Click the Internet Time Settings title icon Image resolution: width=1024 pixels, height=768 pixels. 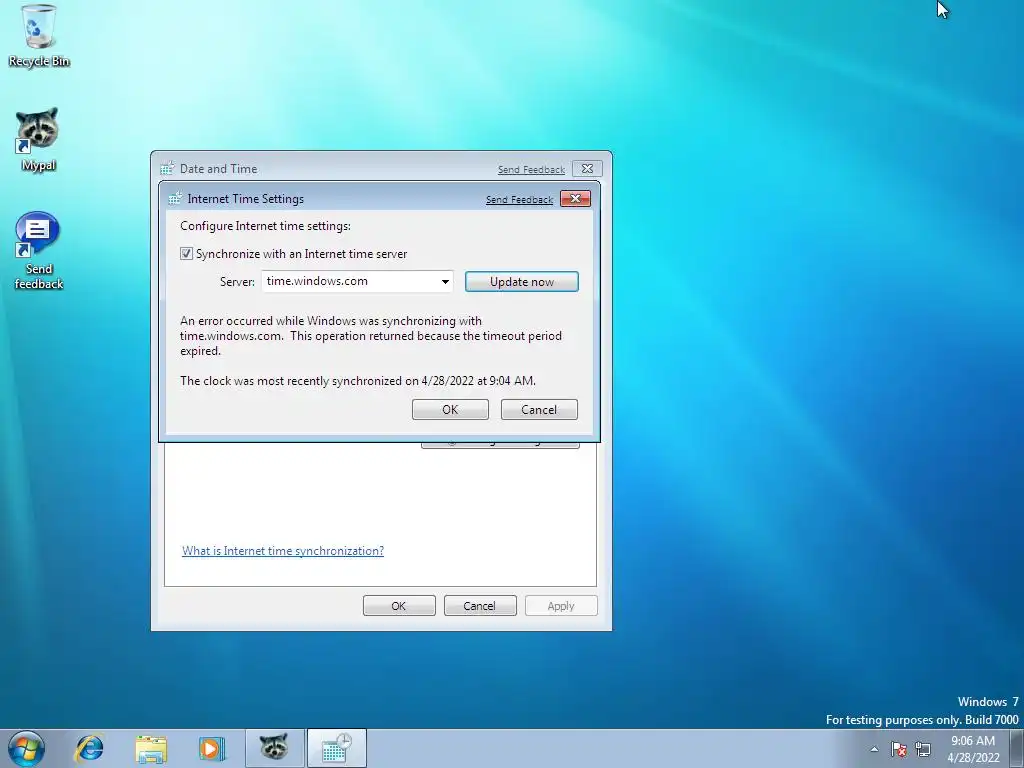point(175,199)
